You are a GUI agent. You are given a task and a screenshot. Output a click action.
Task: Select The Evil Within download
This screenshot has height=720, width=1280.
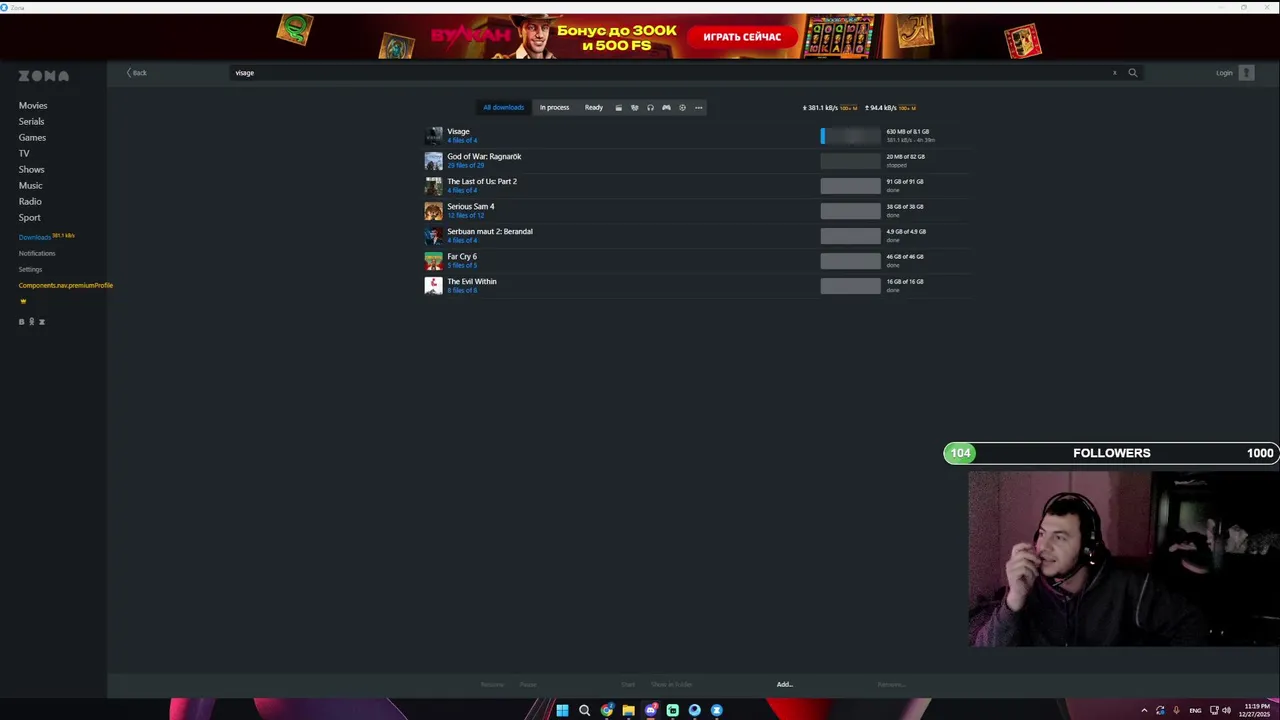(697, 285)
